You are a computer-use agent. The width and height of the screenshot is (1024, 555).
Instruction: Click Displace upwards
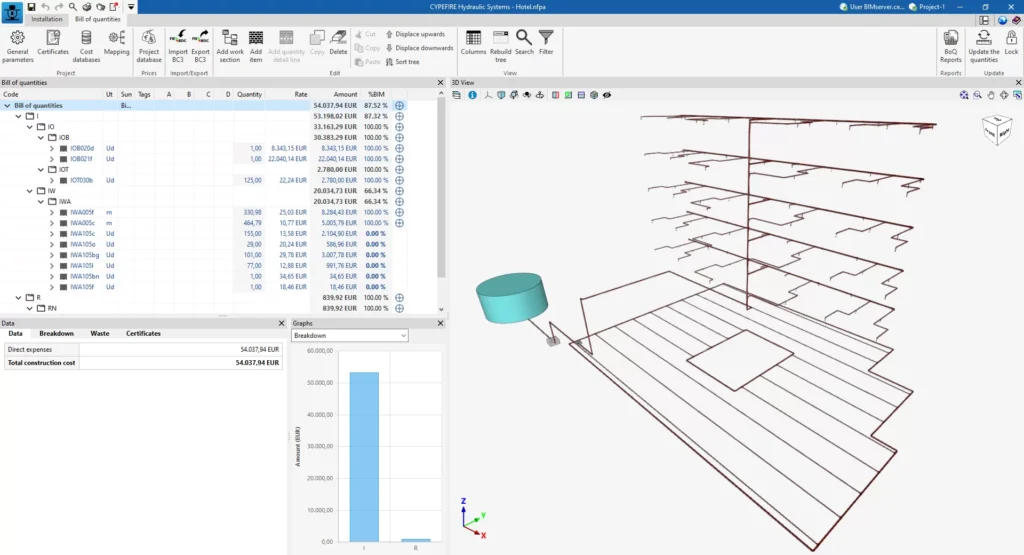pyautogui.click(x=415, y=34)
